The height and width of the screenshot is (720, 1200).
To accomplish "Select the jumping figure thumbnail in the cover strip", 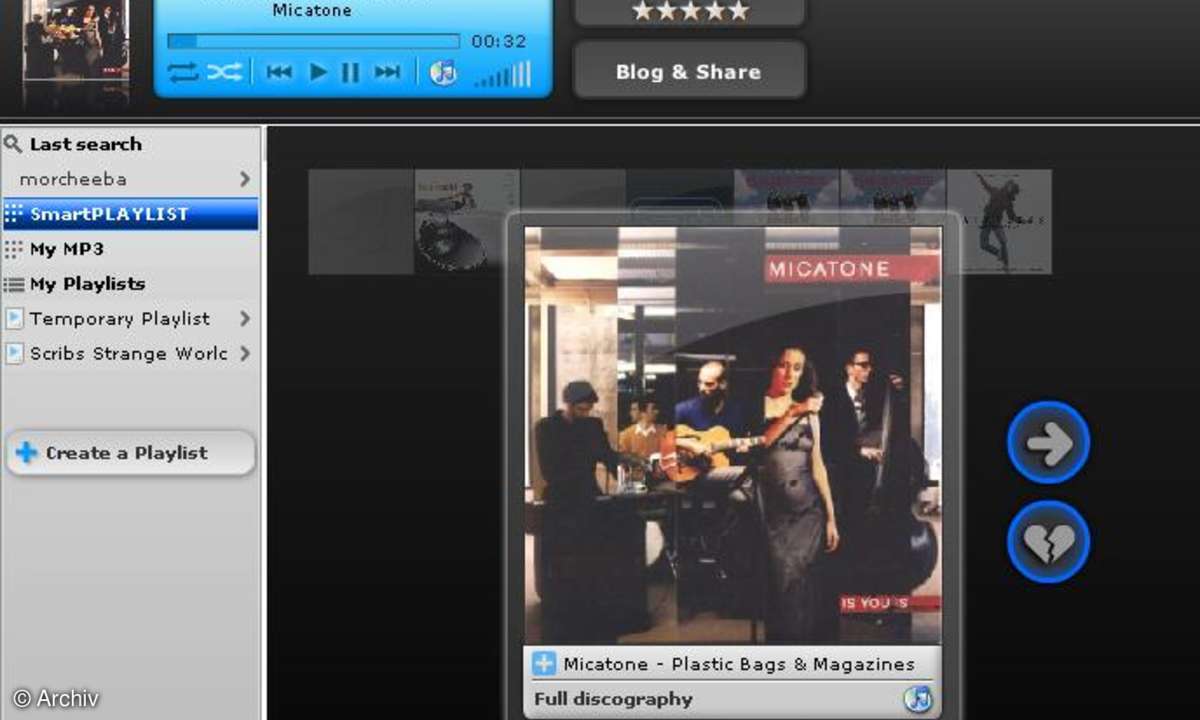I will click(x=999, y=221).
